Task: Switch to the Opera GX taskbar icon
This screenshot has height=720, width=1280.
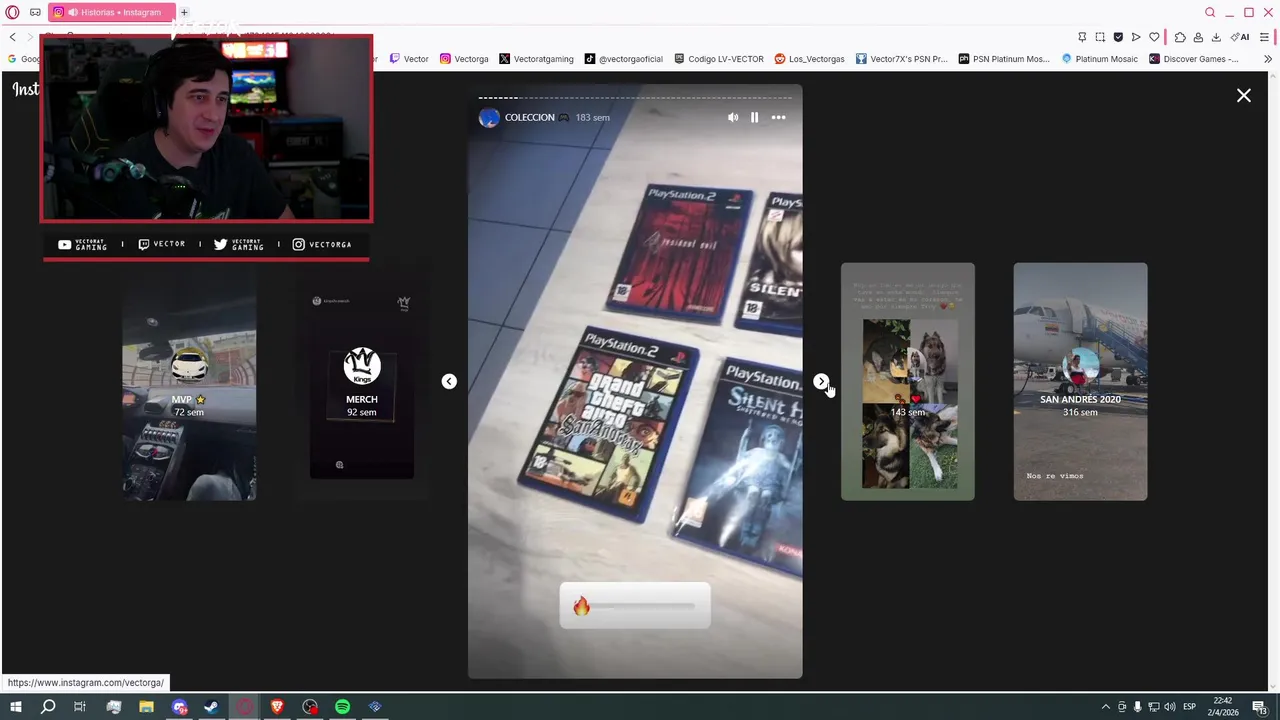Action: 244,707
